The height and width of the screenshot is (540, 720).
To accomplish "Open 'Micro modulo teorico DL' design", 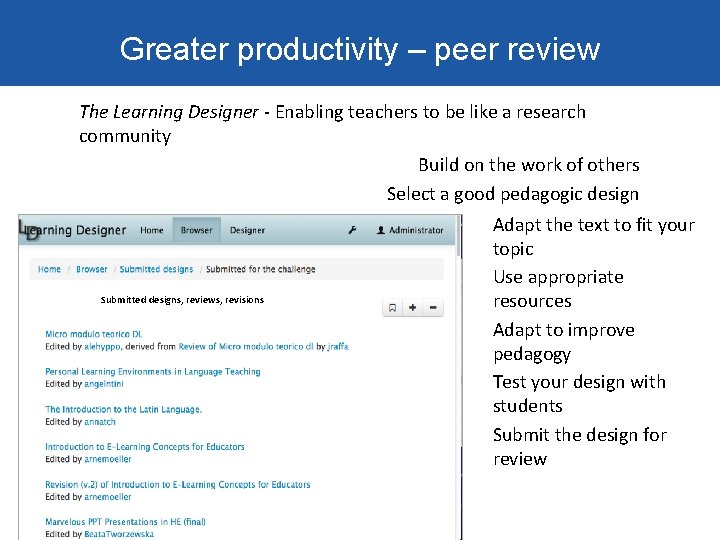I will [94, 334].
